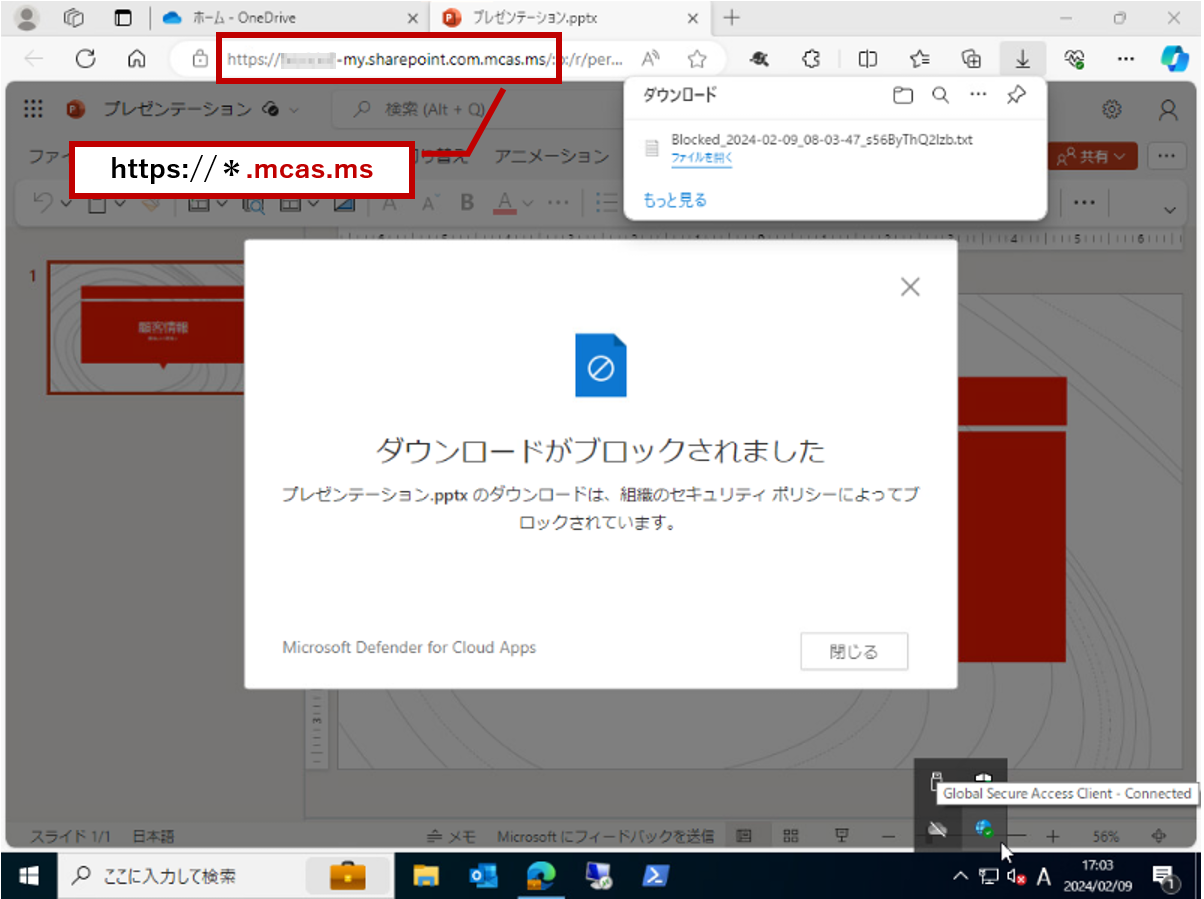Select the プレゼンテーション.pptx browser tab
The width and height of the screenshot is (1204, 899).
(x=571, y=18)
